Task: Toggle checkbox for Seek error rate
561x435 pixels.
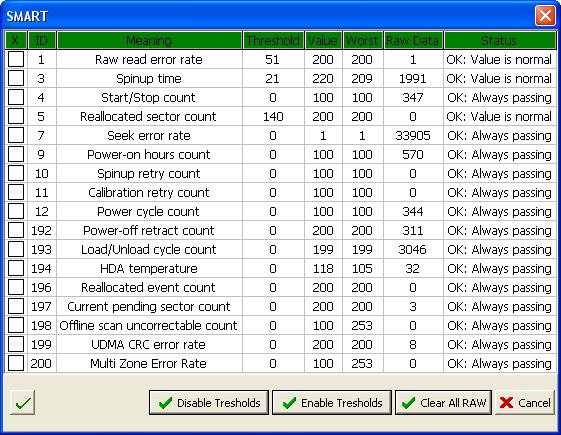Action: point(16,135)
